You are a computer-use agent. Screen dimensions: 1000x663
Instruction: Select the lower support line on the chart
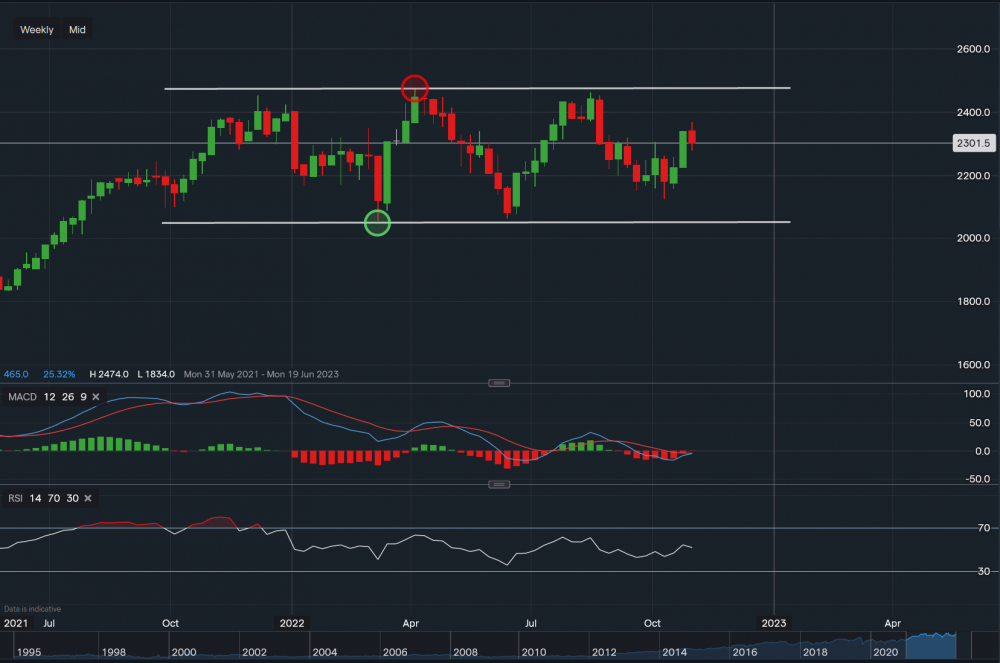(600, 220)
